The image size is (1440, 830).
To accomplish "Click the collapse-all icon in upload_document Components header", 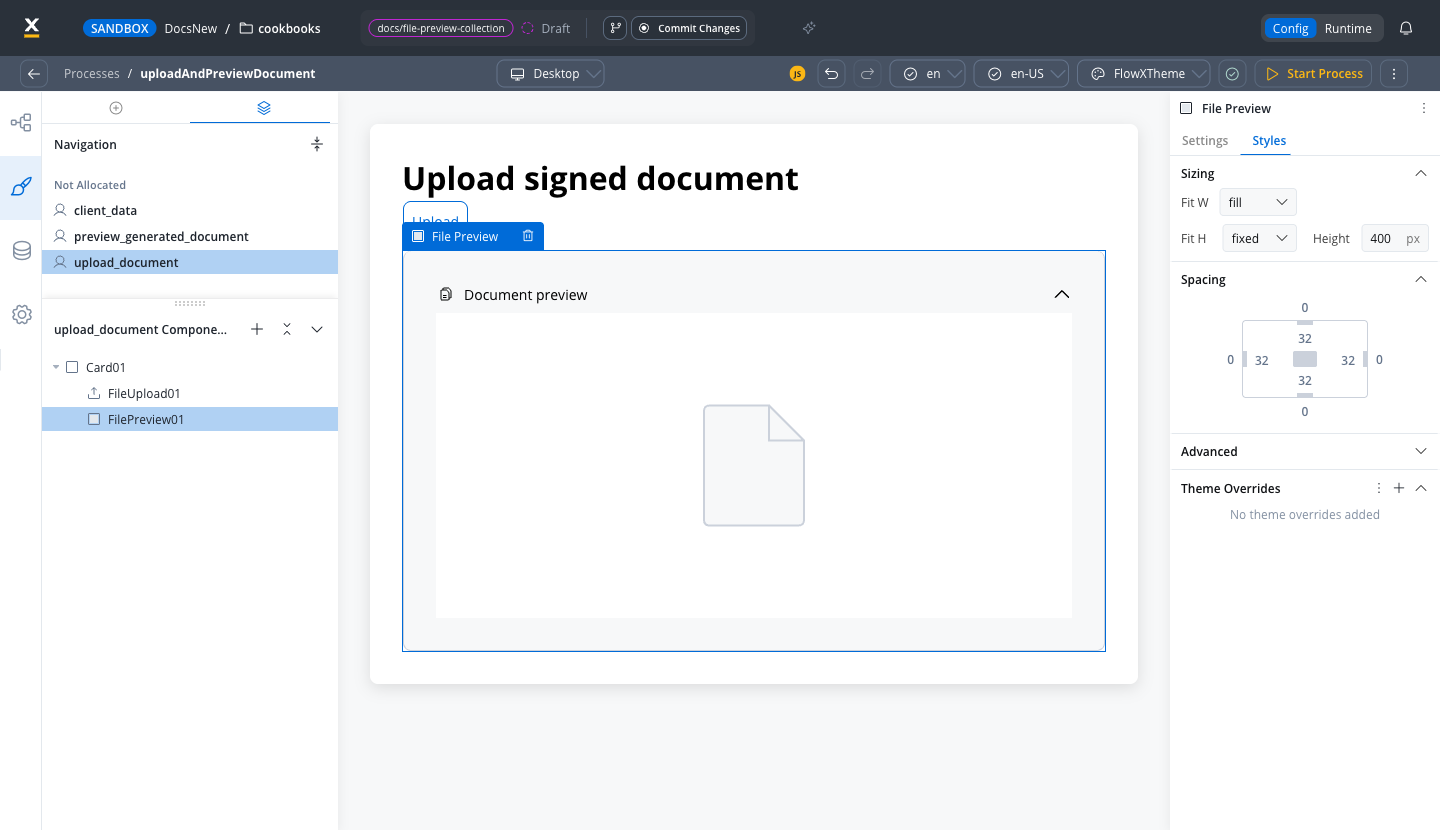I will (287, 329).
